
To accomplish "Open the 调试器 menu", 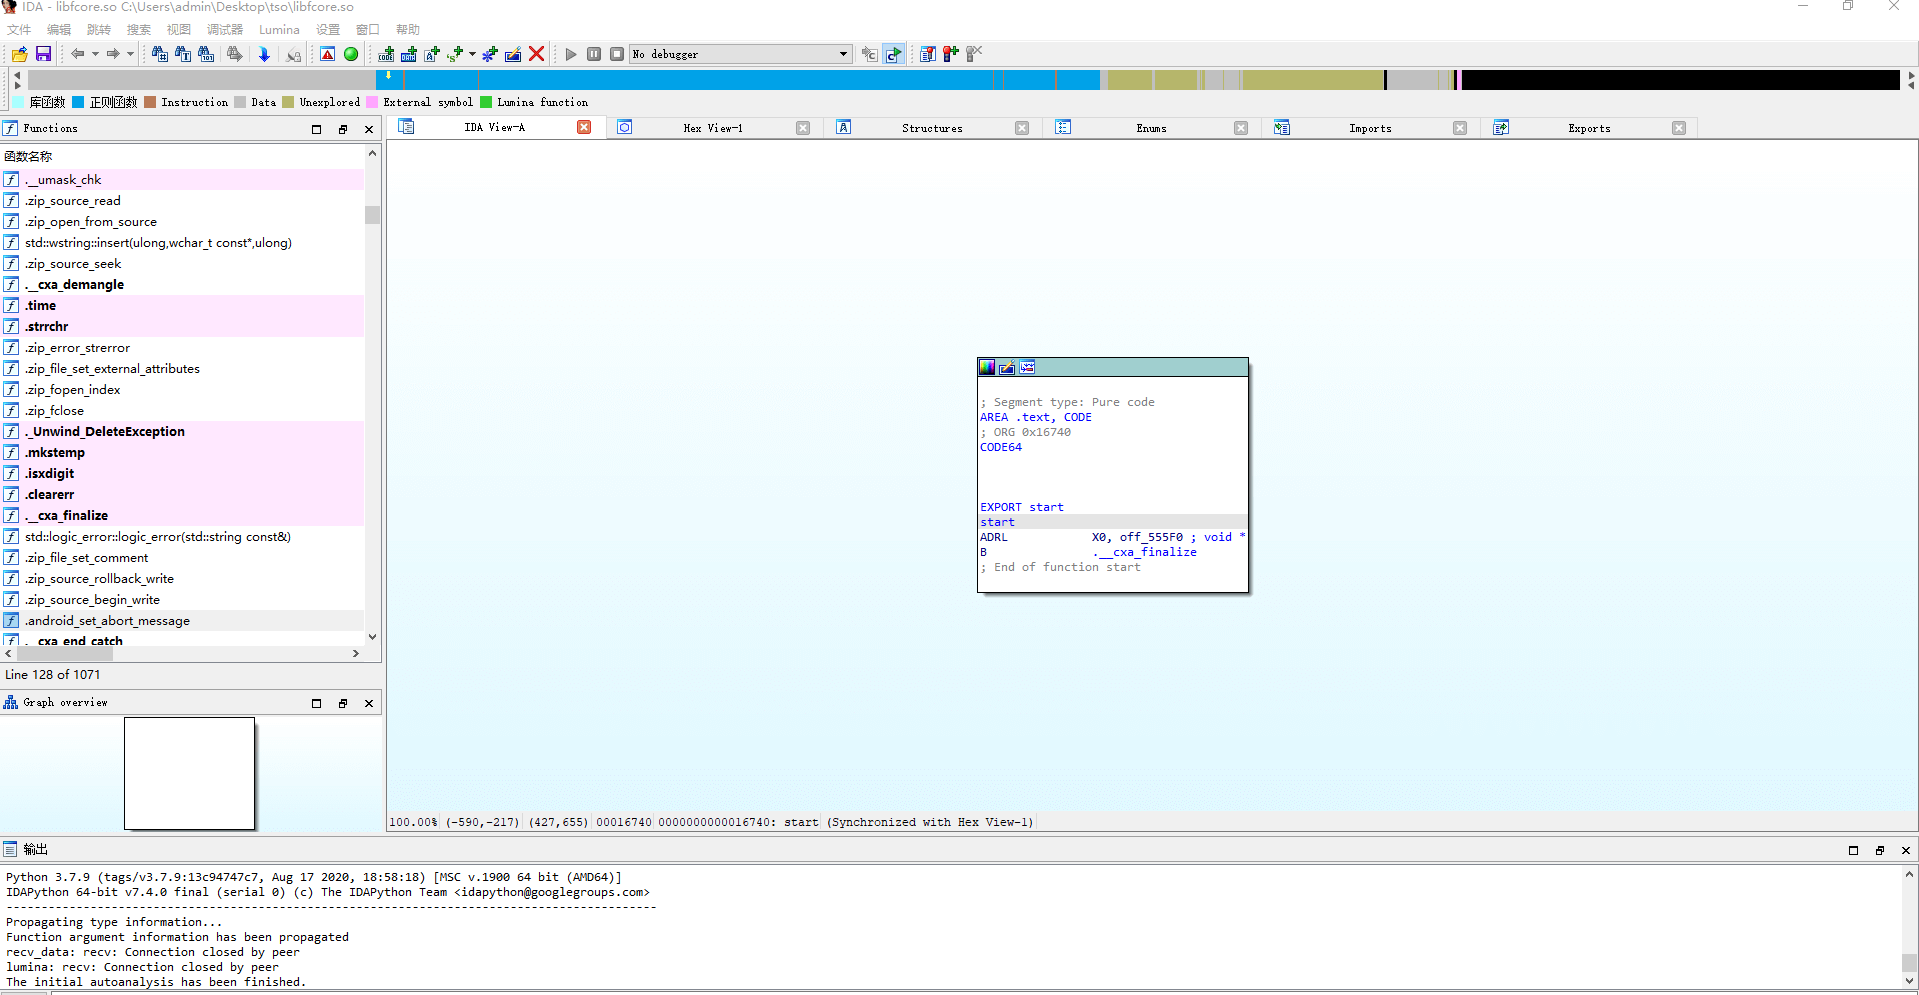I will pyautogui.click(x=225, y=30).
